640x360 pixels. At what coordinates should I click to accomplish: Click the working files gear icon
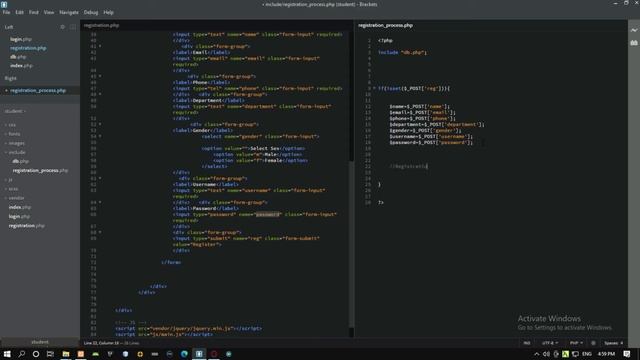[62, 27]
